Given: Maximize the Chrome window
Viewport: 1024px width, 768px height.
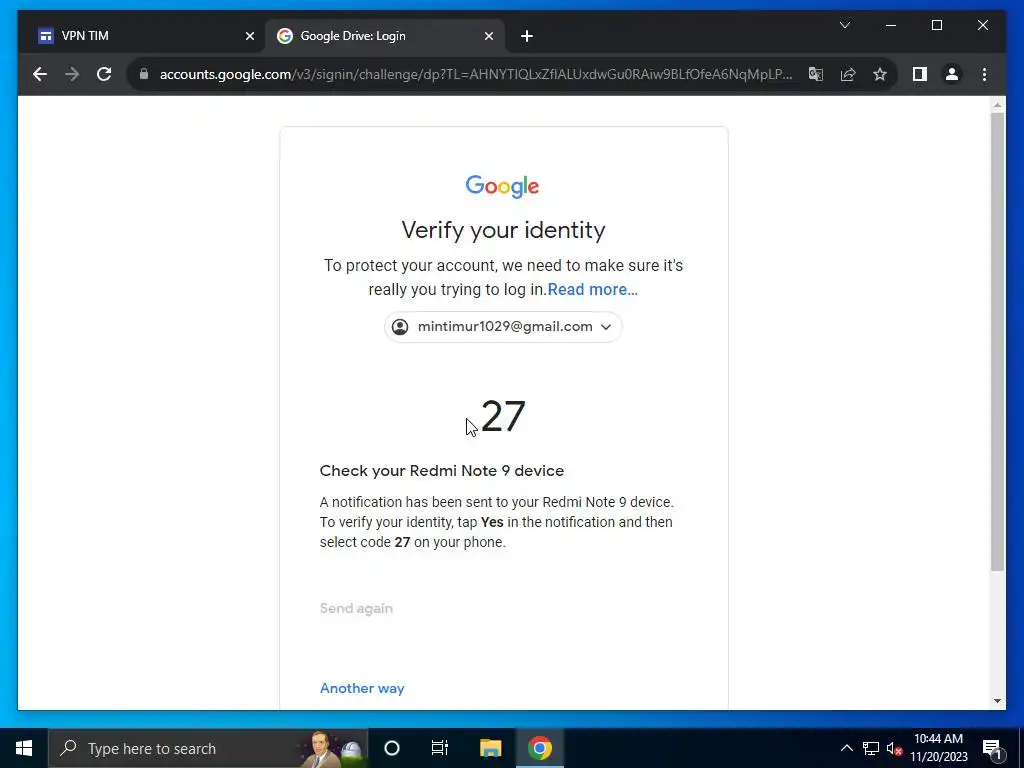Looking at the screenshot, I should click(936, 25).
